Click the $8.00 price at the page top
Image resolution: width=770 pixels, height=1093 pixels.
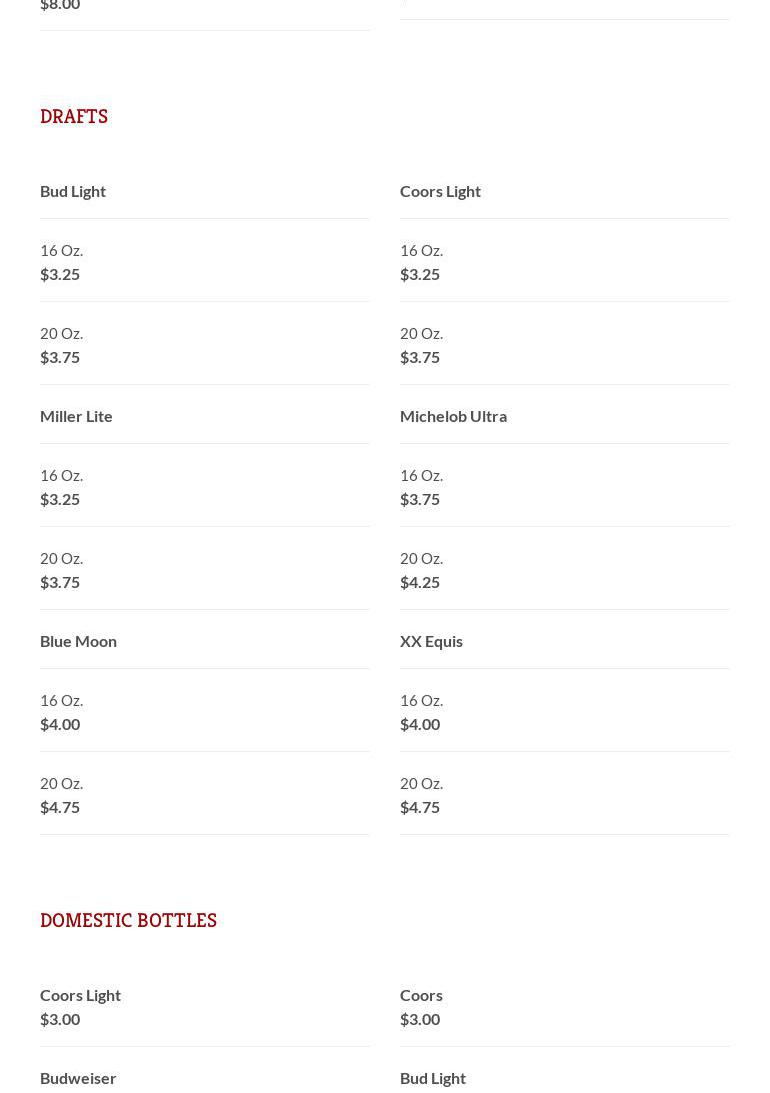60,6
